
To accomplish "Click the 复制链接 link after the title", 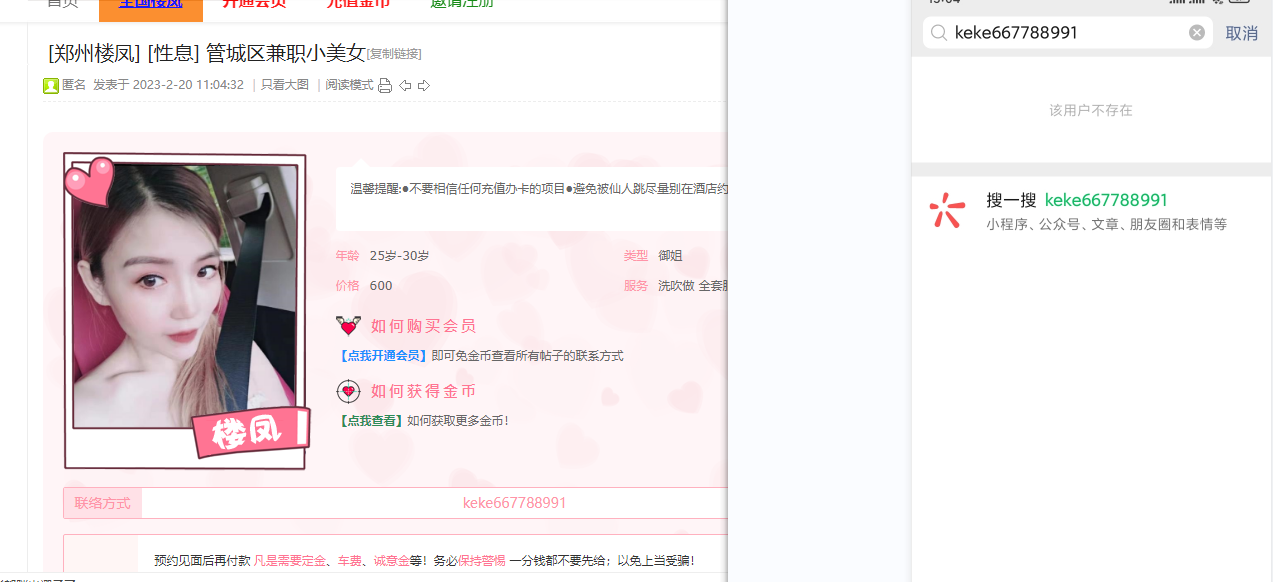I will pyautogui.click(x=394, y=54).
